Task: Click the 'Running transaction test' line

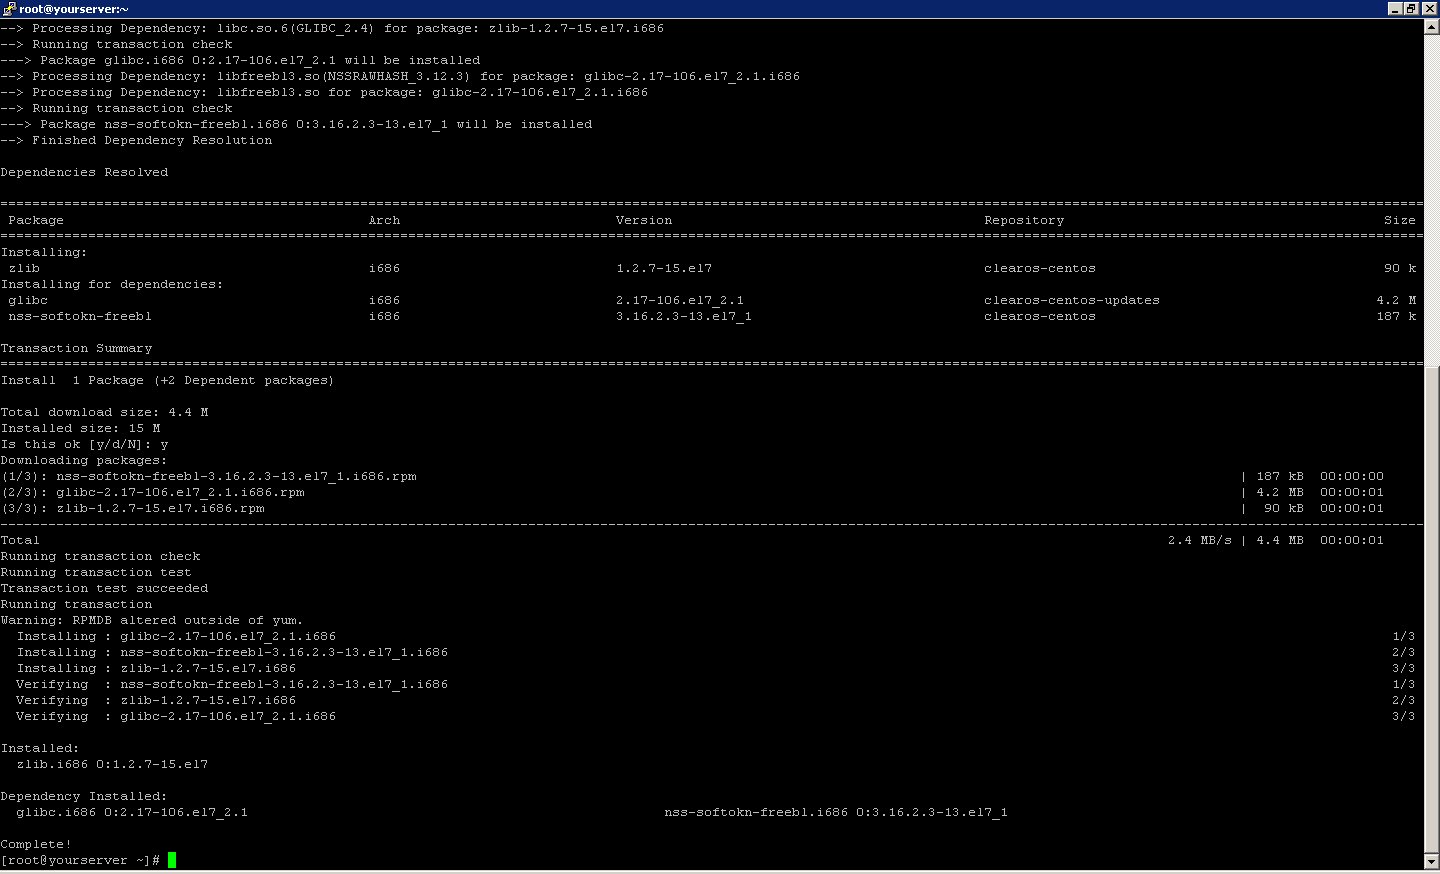Action: pos(96,572)
